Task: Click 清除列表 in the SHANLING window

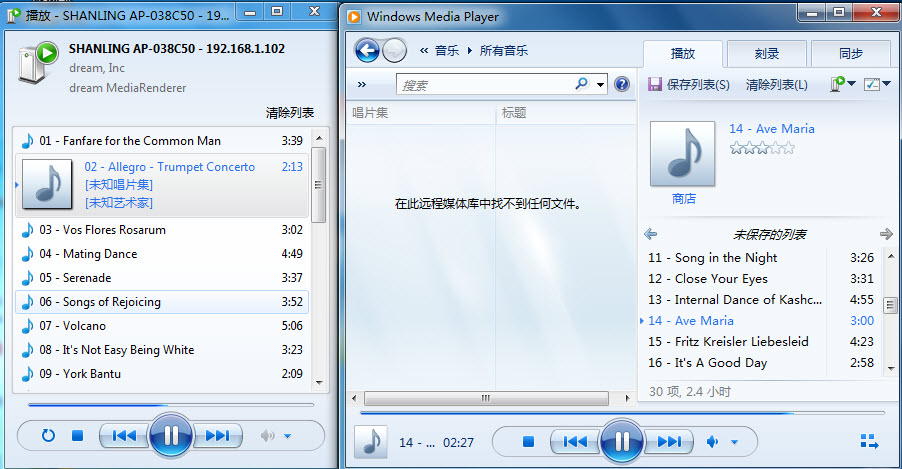Action: pos(290,113)
